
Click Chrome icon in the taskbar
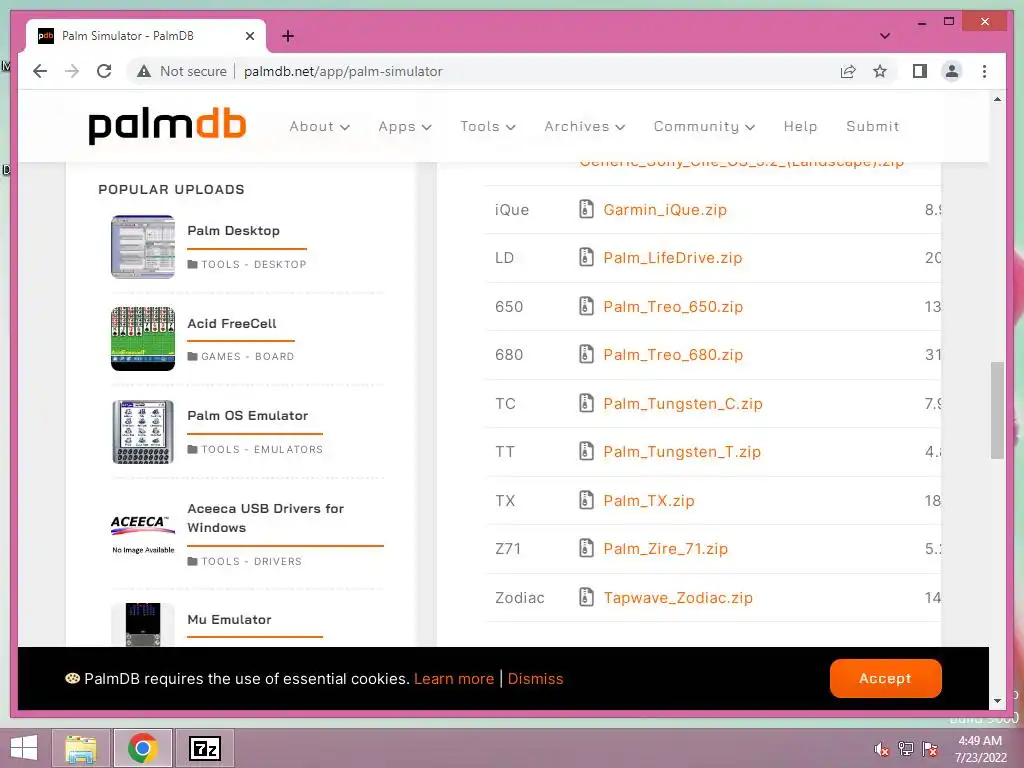142,748
